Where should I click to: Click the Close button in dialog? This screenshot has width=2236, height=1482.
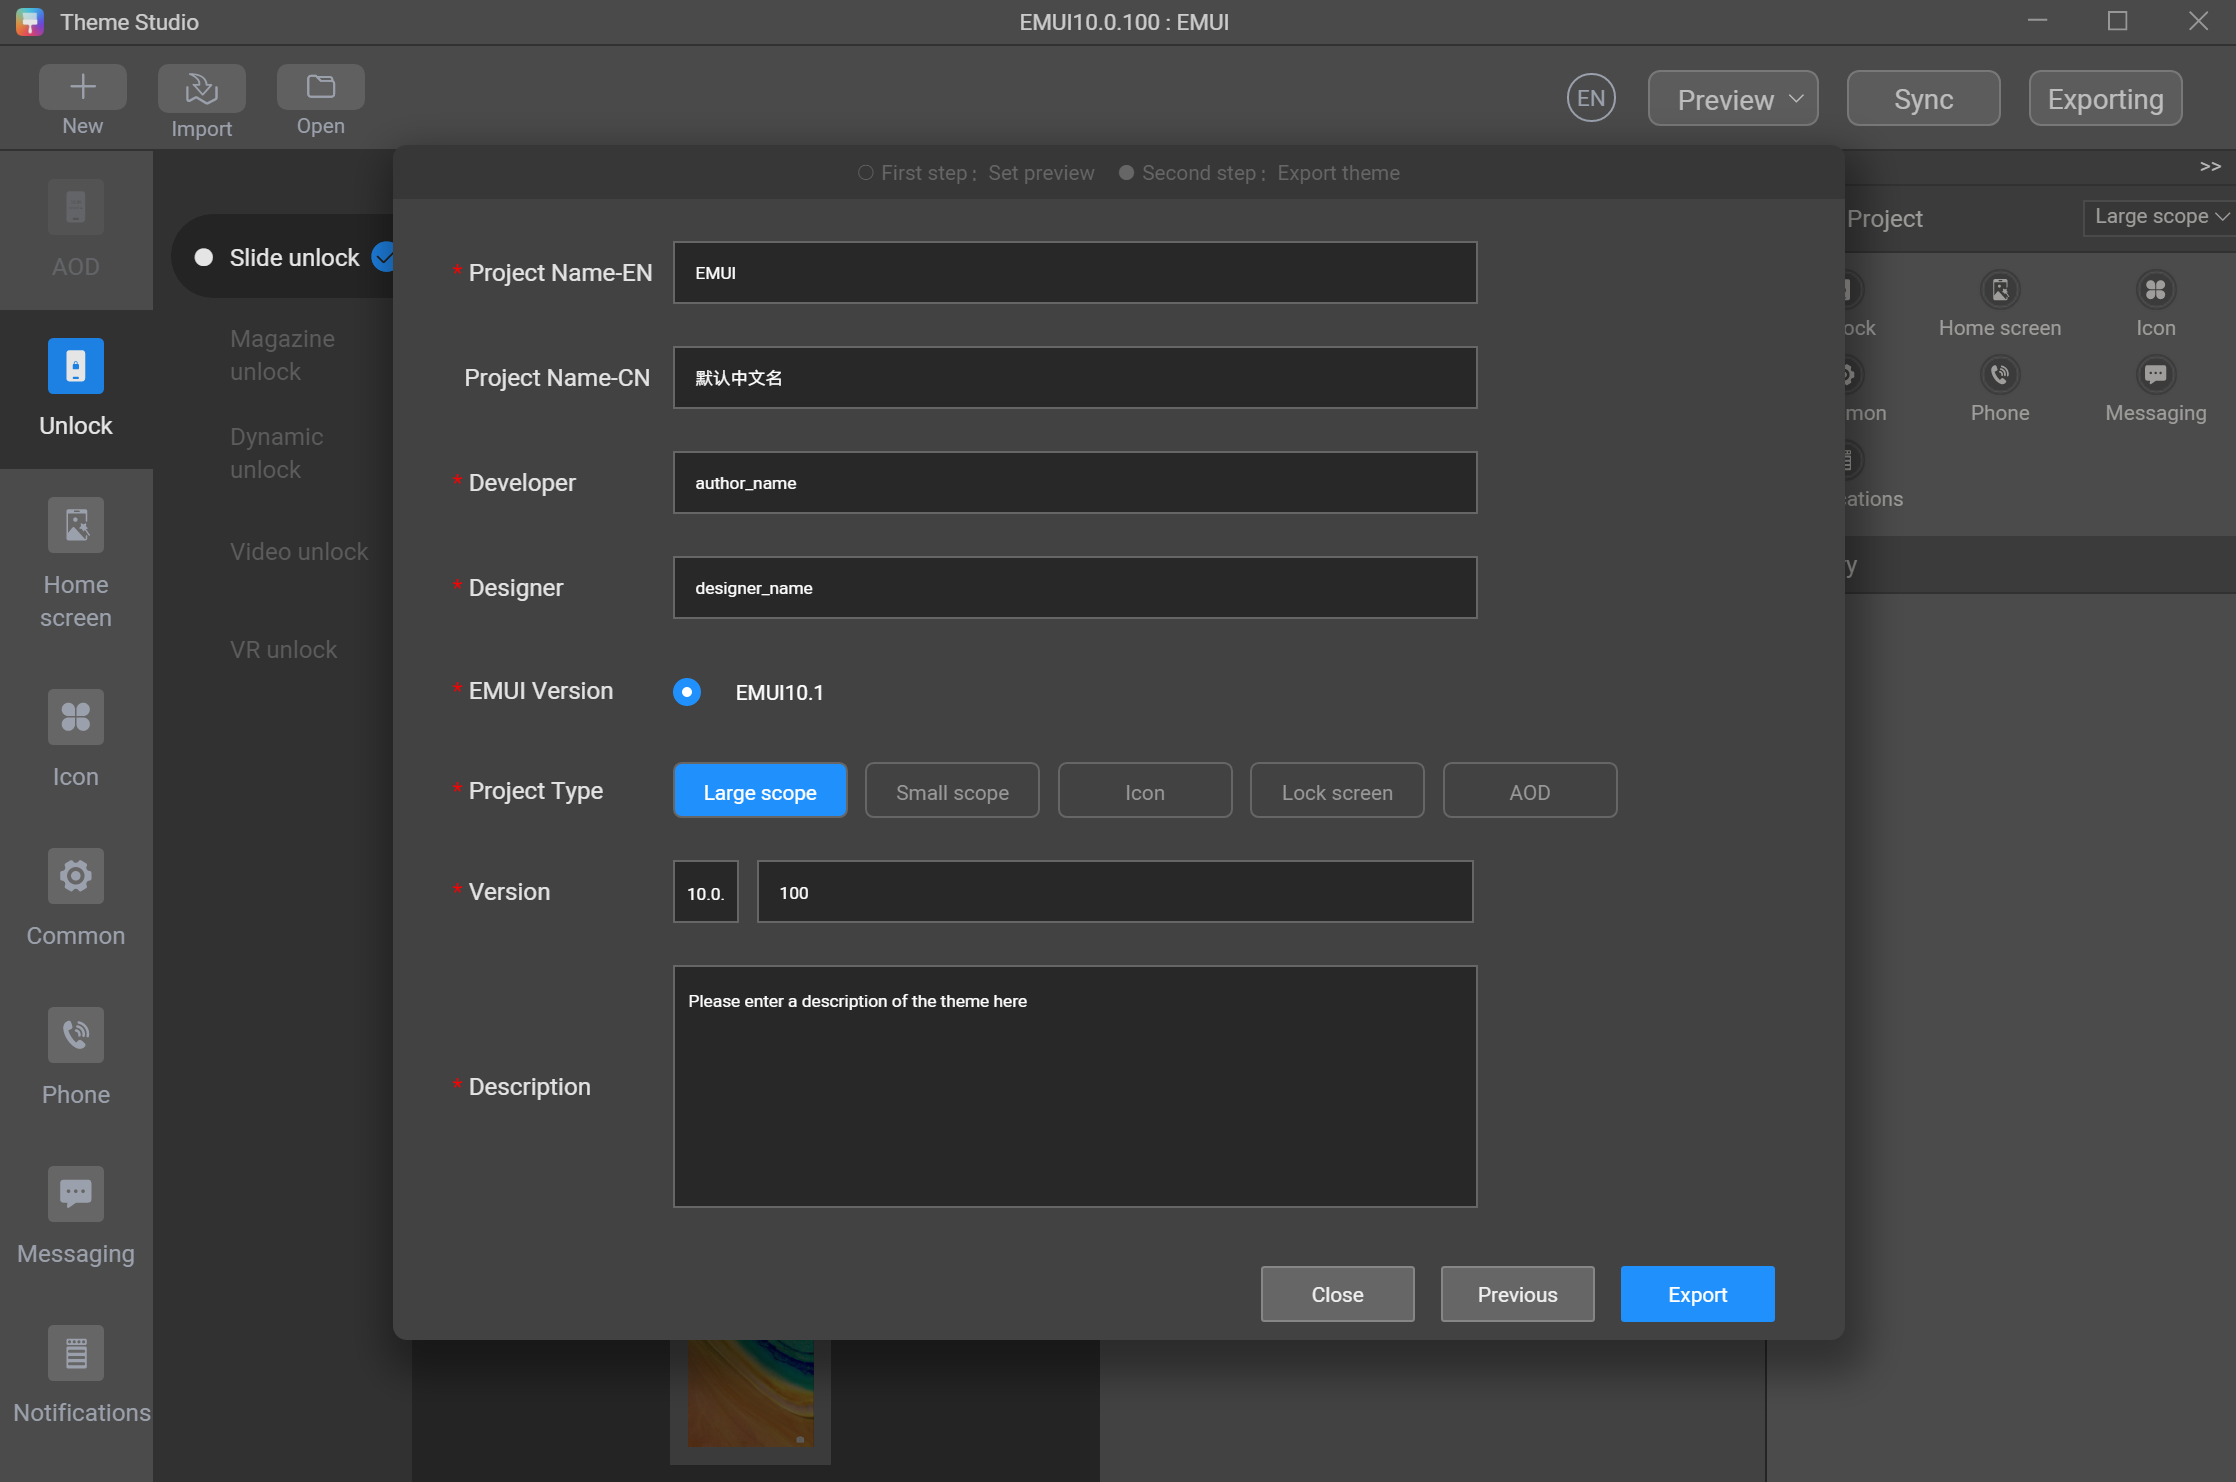1337,1294
